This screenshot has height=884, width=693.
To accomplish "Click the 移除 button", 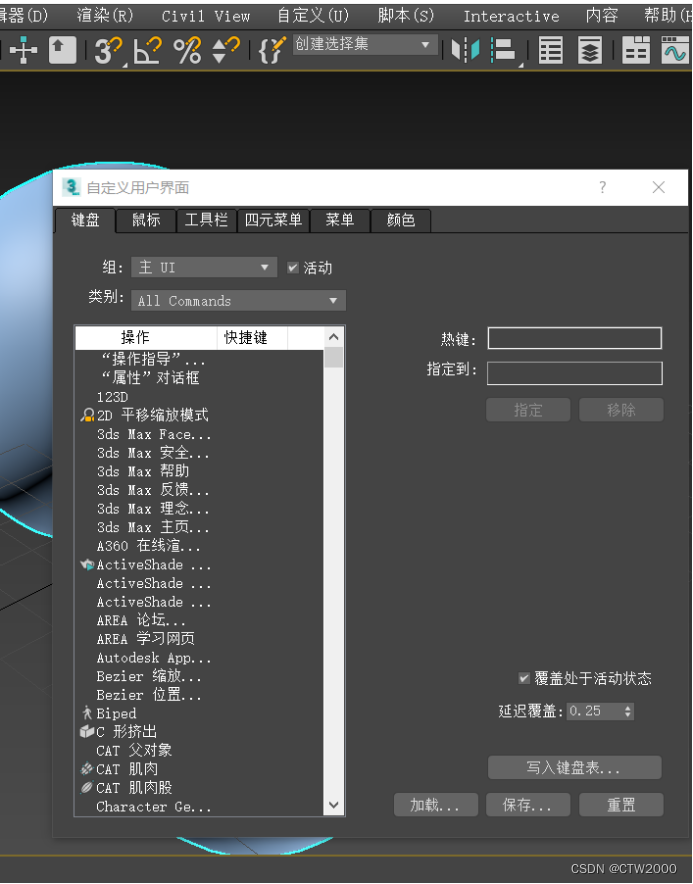I will pyautogui.click(x=621, y=410).
